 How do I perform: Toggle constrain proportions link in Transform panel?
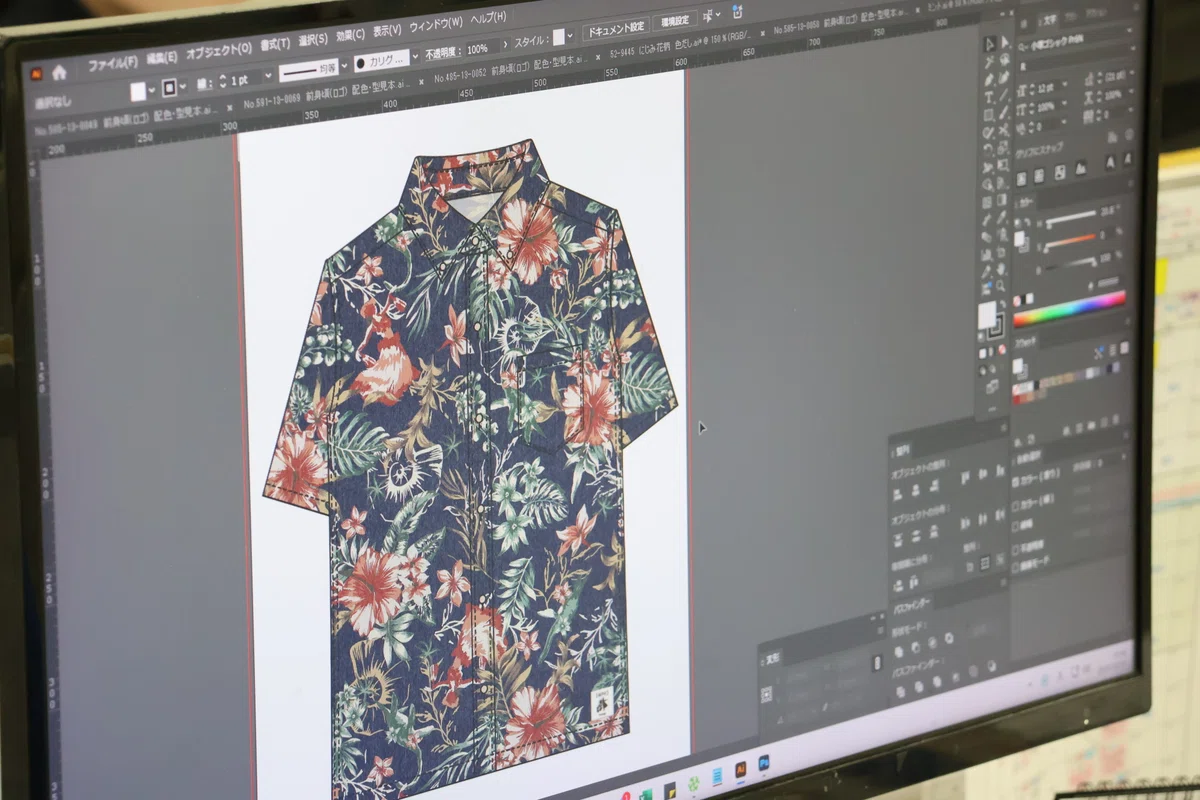coord(877,663)
